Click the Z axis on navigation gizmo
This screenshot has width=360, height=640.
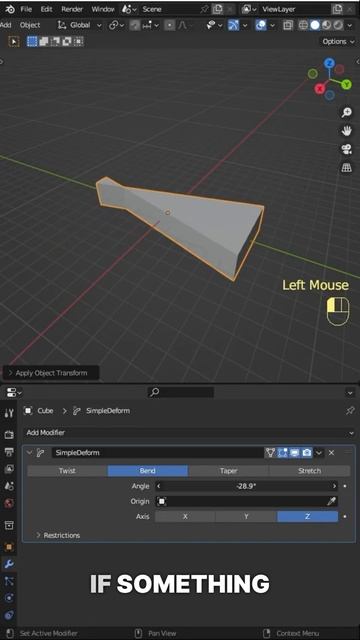[329, 63]
